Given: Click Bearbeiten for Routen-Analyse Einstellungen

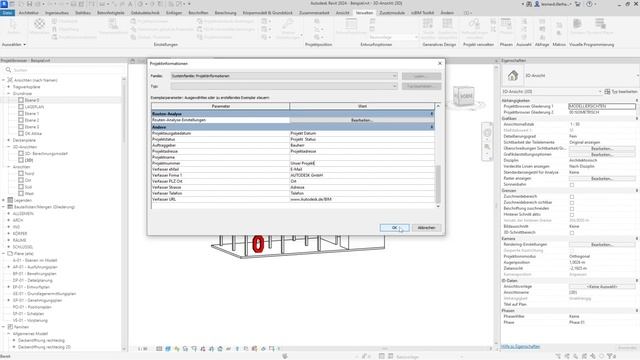Looking at the screenshot, I should pyautogui.click(x=362, y=120).
